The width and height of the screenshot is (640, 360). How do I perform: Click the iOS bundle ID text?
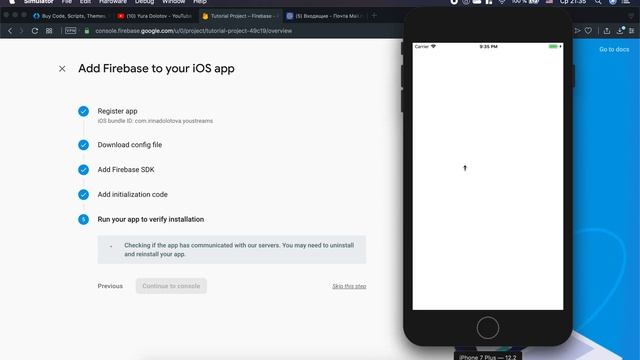(x=155, y=121)
